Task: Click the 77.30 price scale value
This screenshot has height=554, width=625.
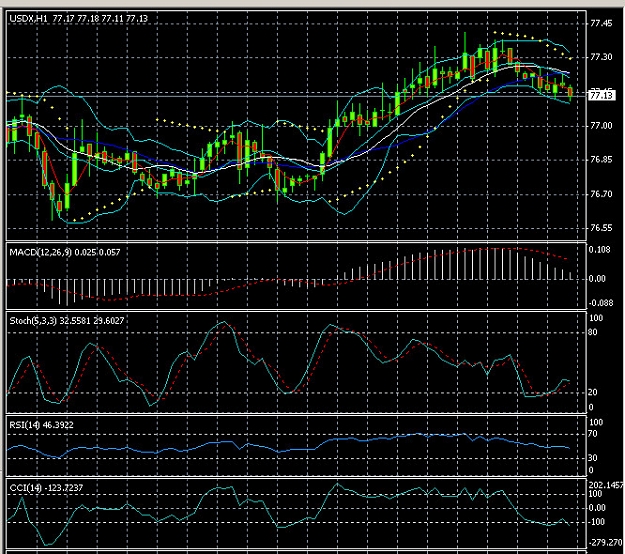Action: click(601, 57)
